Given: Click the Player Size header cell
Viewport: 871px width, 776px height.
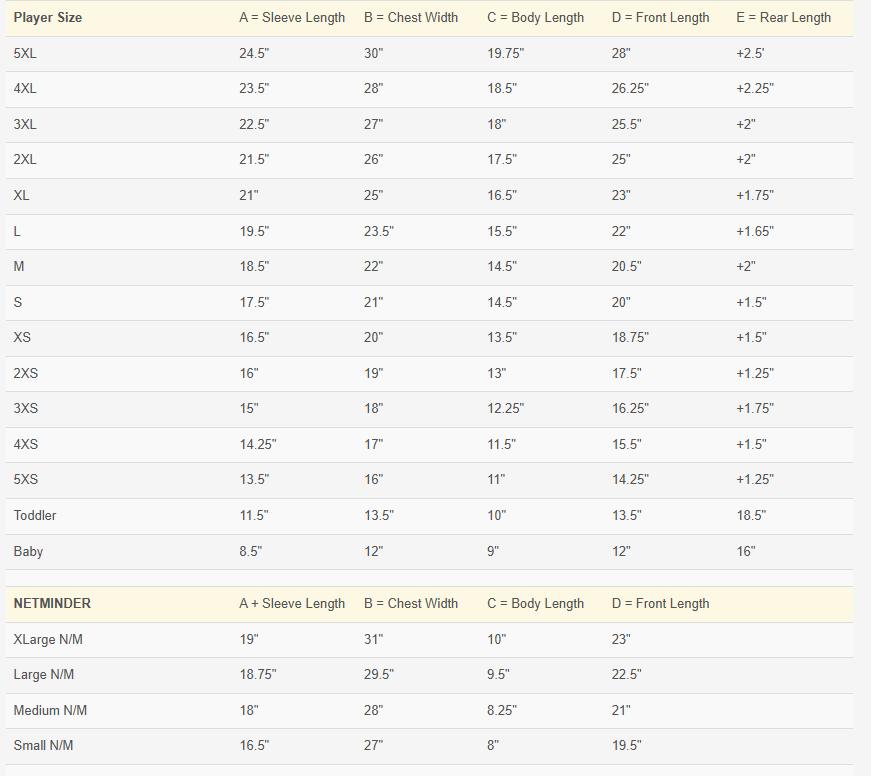Looking at the screenshot, I should (48, 18).
